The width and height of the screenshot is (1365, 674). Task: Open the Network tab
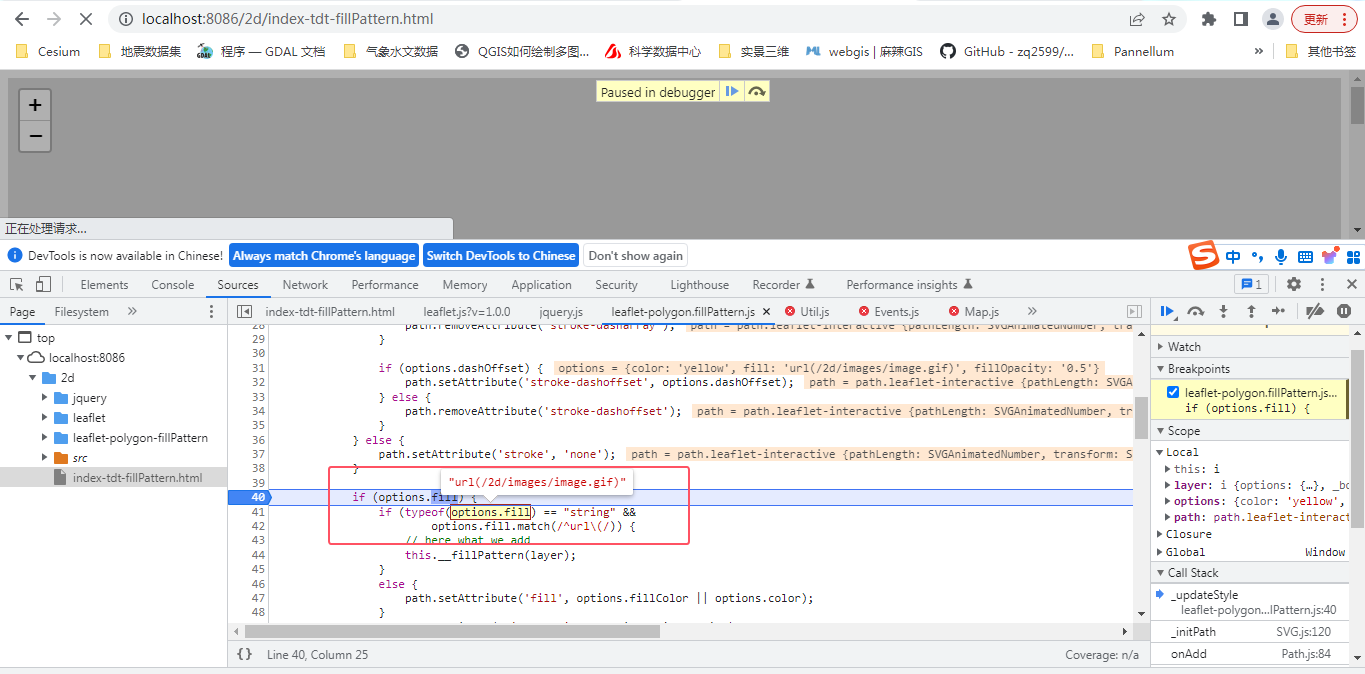coord(305,285)
